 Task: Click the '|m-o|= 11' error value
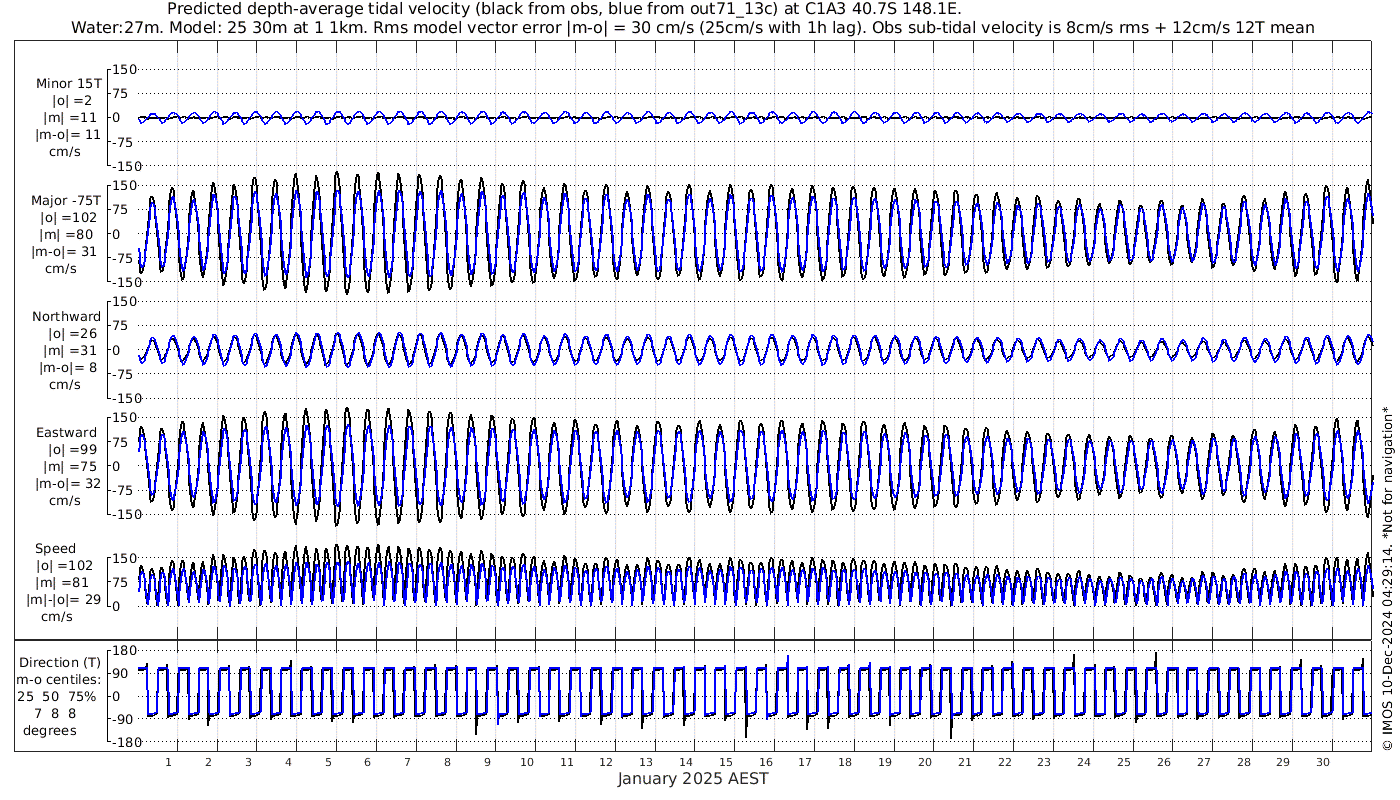coord(68,135)
